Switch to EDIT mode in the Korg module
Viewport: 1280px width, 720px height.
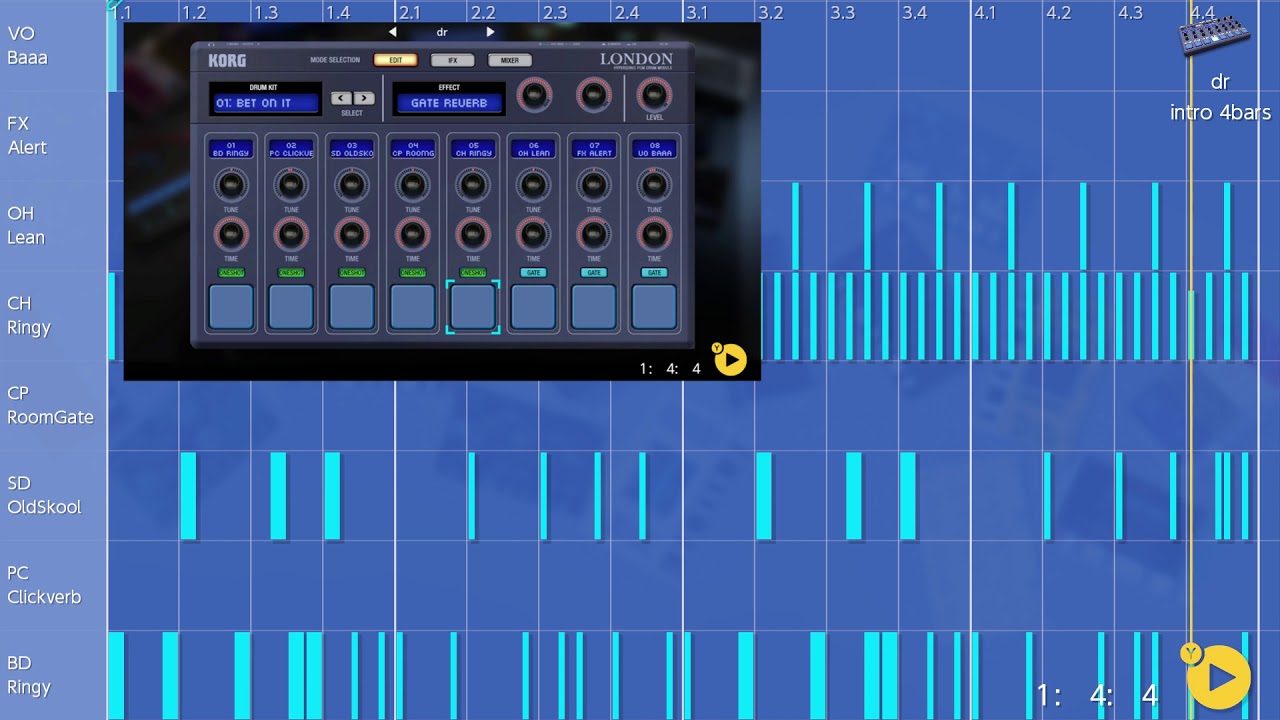click(395, 60)
